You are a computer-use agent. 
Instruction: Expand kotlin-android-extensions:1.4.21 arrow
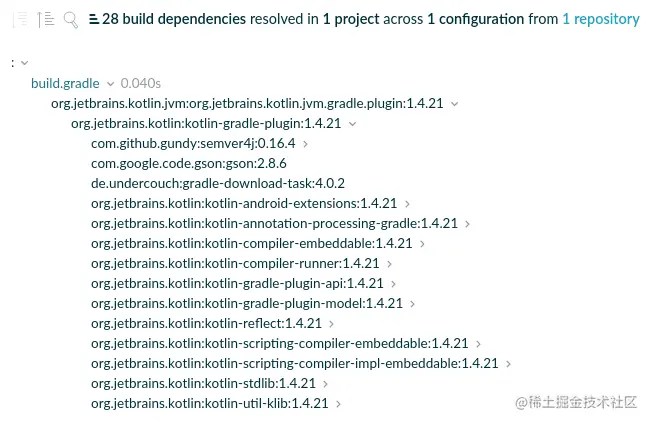tap(406, 203)
